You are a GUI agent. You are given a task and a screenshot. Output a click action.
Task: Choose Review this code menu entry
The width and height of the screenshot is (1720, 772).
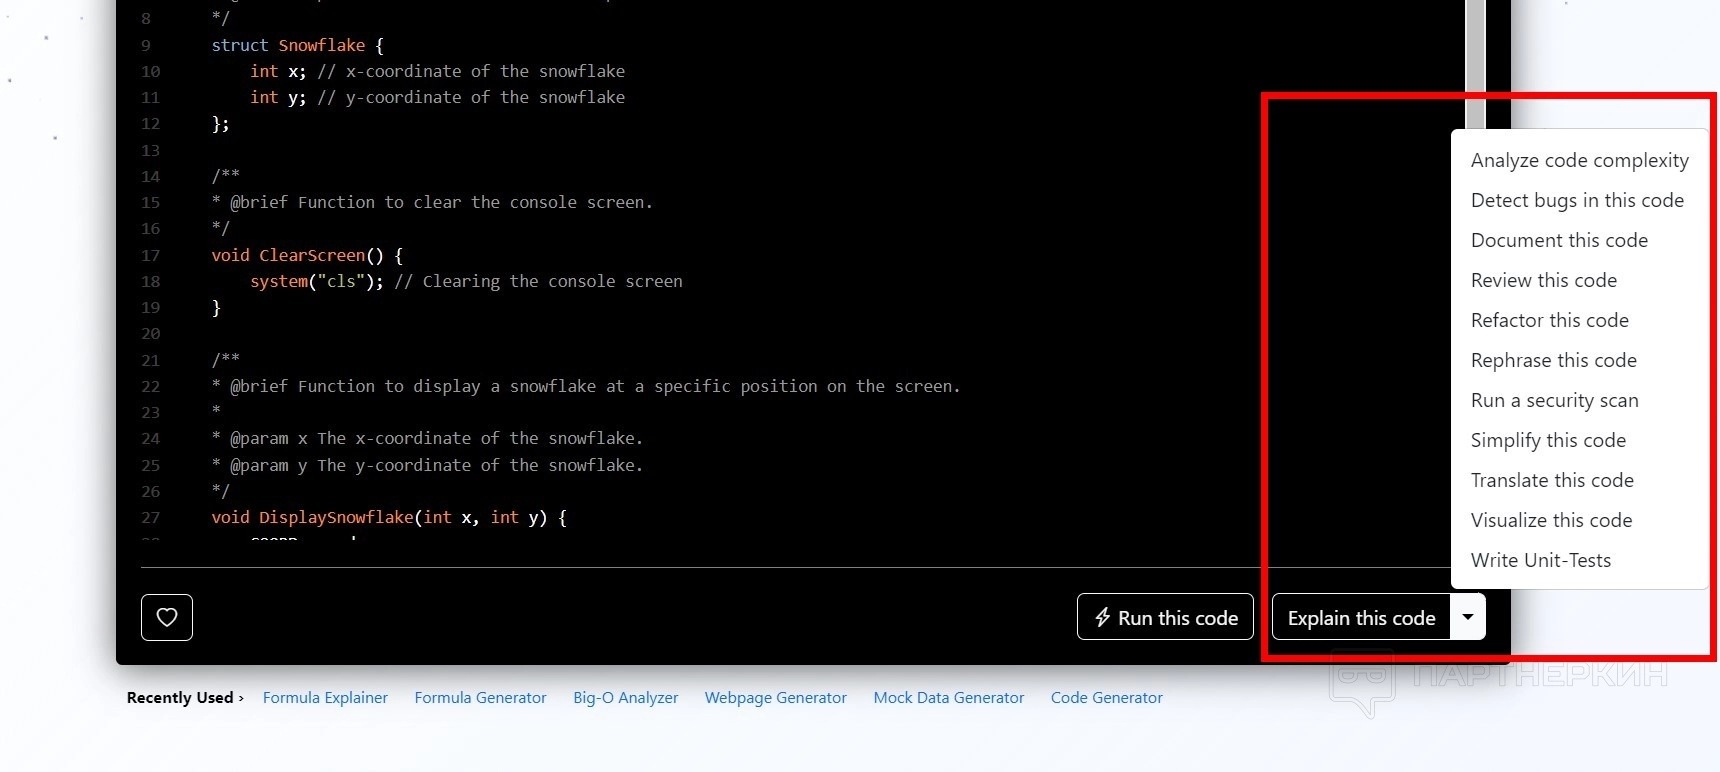pos(1544,280)
